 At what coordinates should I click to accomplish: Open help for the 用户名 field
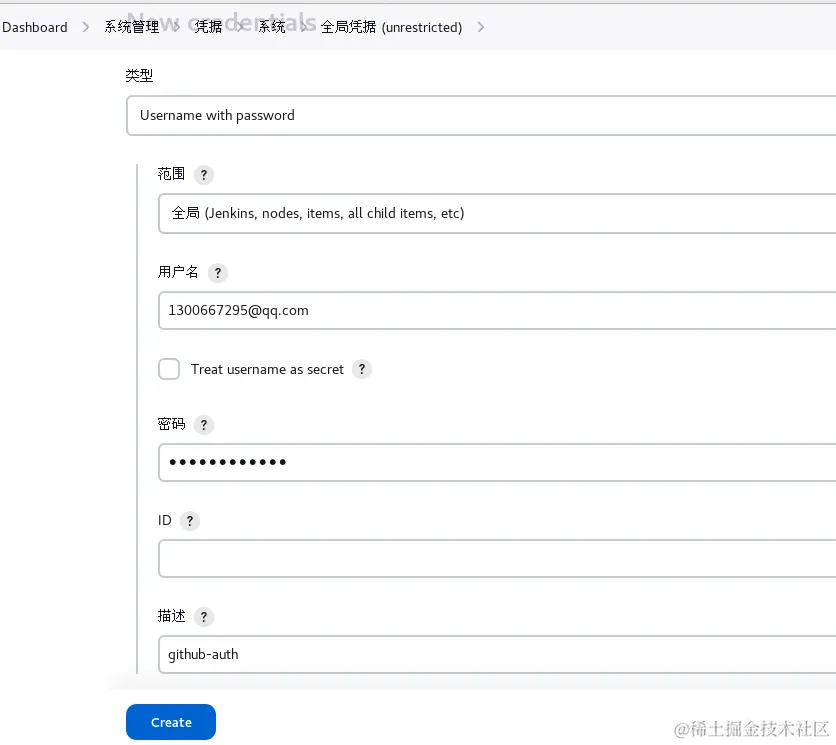pos(218,273)
